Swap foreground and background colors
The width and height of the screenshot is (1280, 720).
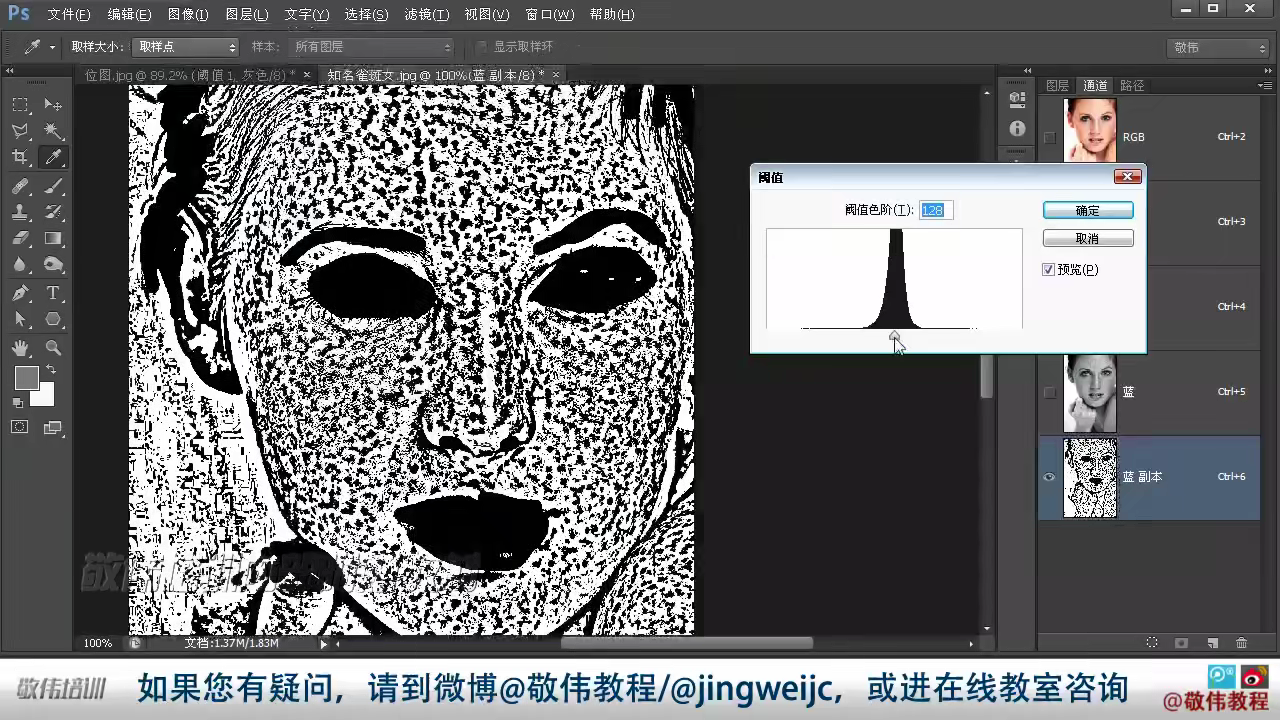50,370
